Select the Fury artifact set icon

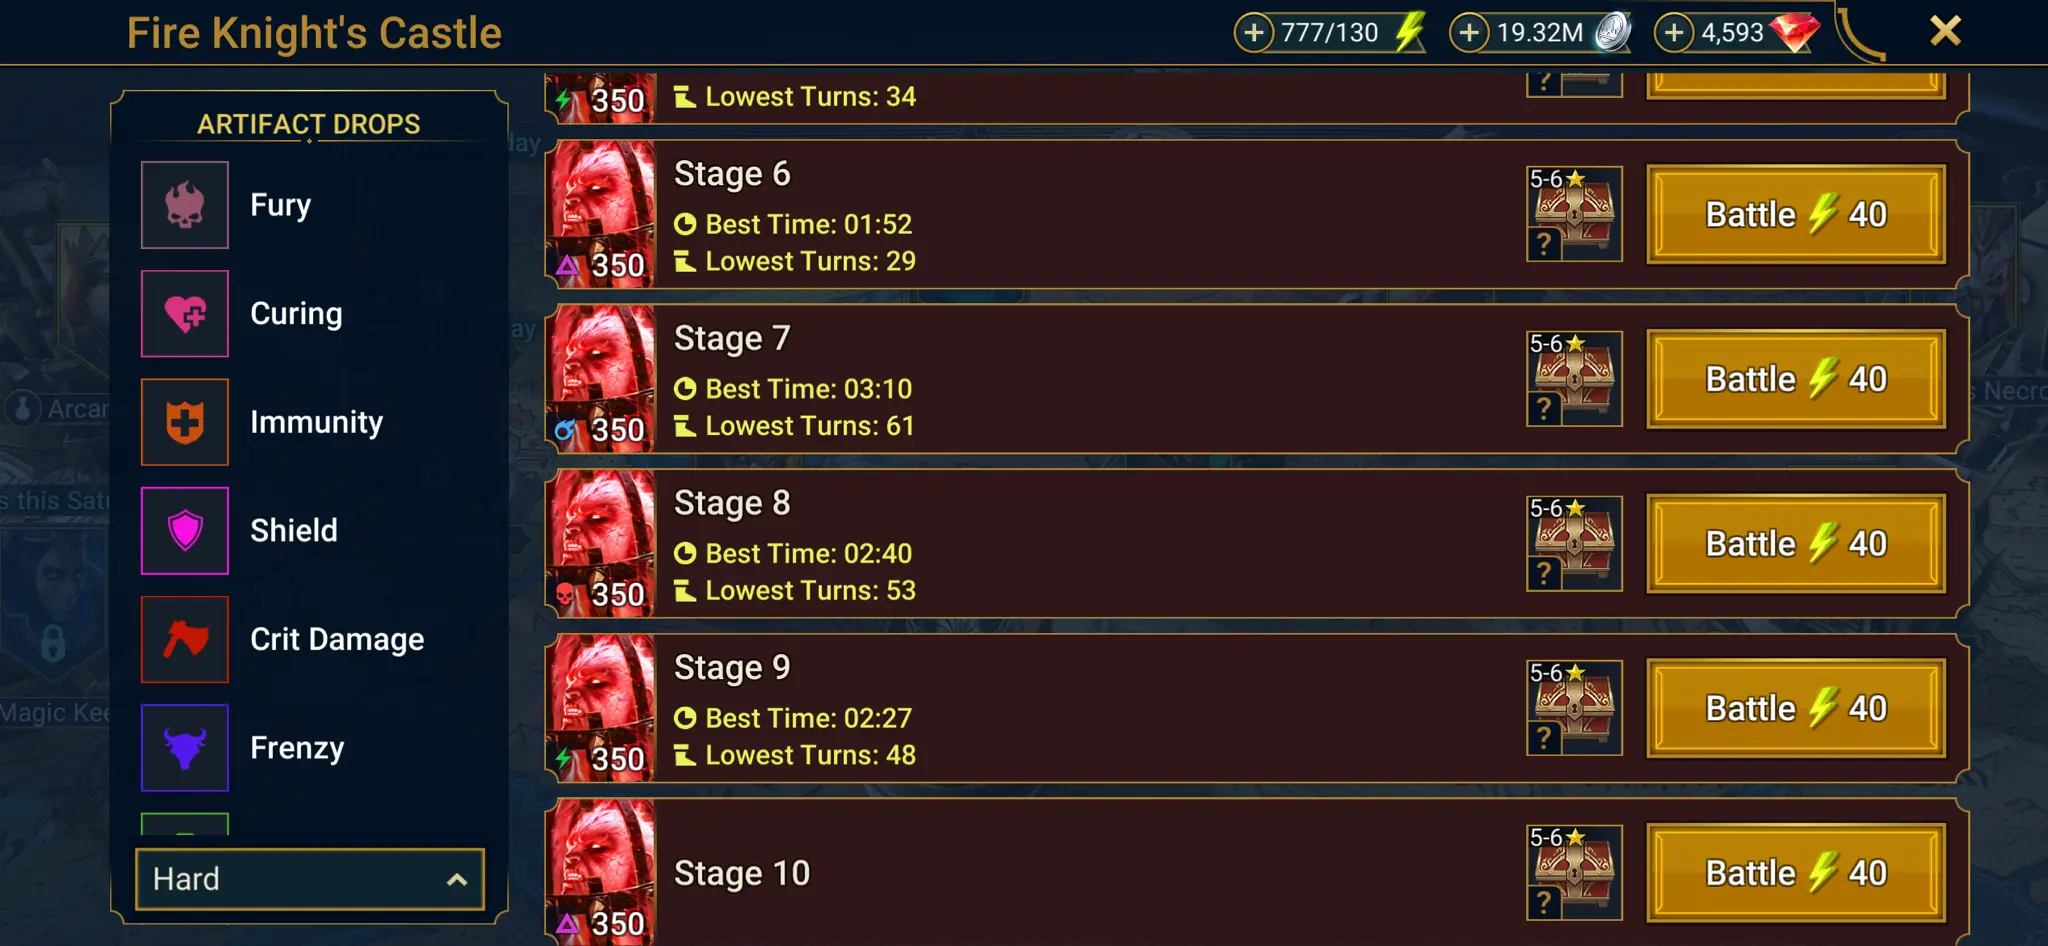pos(185,205)
